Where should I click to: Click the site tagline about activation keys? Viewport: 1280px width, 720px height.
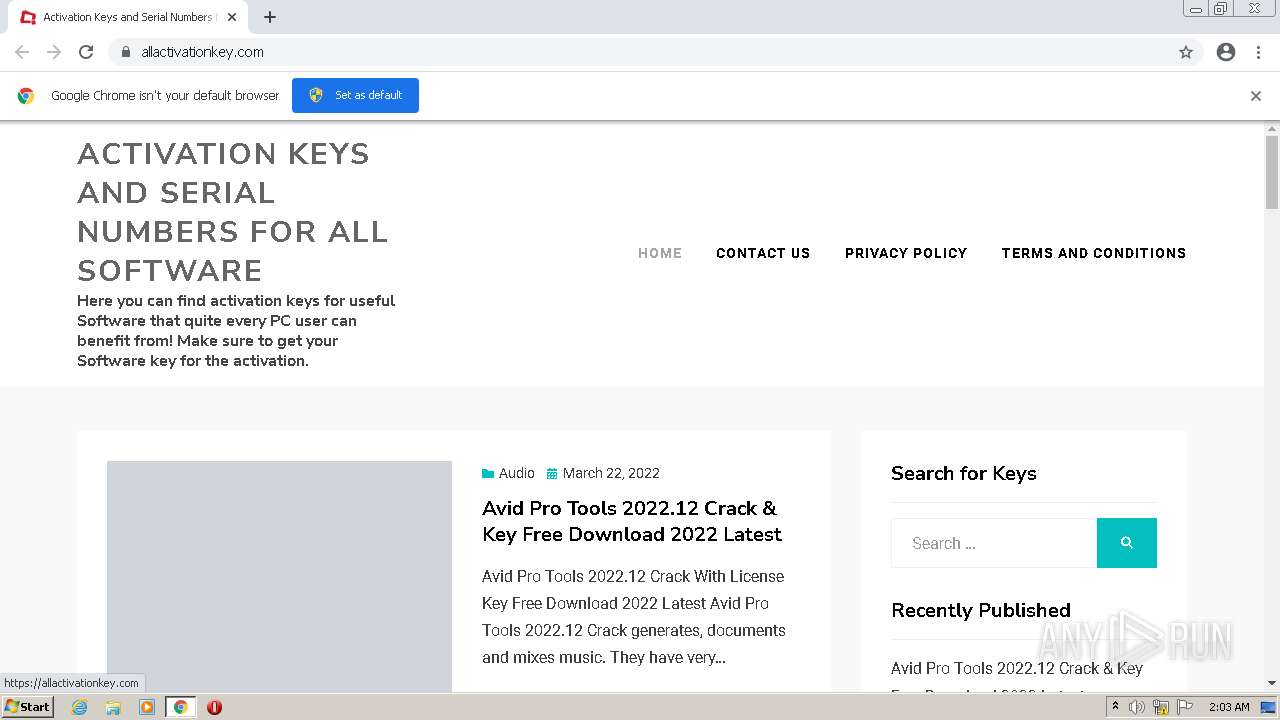pyautogui.click(x=236, y=331)
